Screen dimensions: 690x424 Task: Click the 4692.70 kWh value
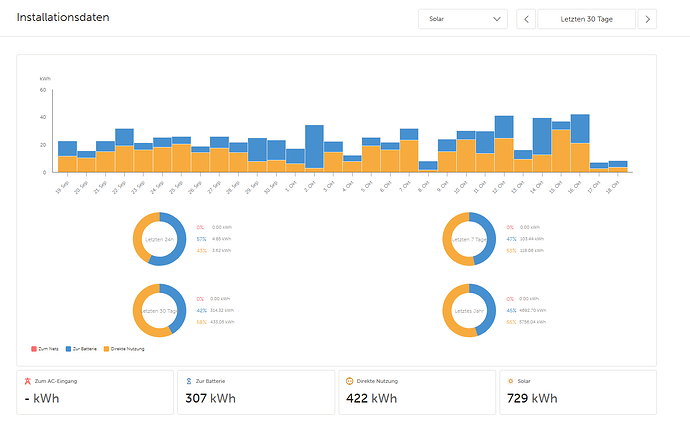pyautogui.click(x=532, y=310)
